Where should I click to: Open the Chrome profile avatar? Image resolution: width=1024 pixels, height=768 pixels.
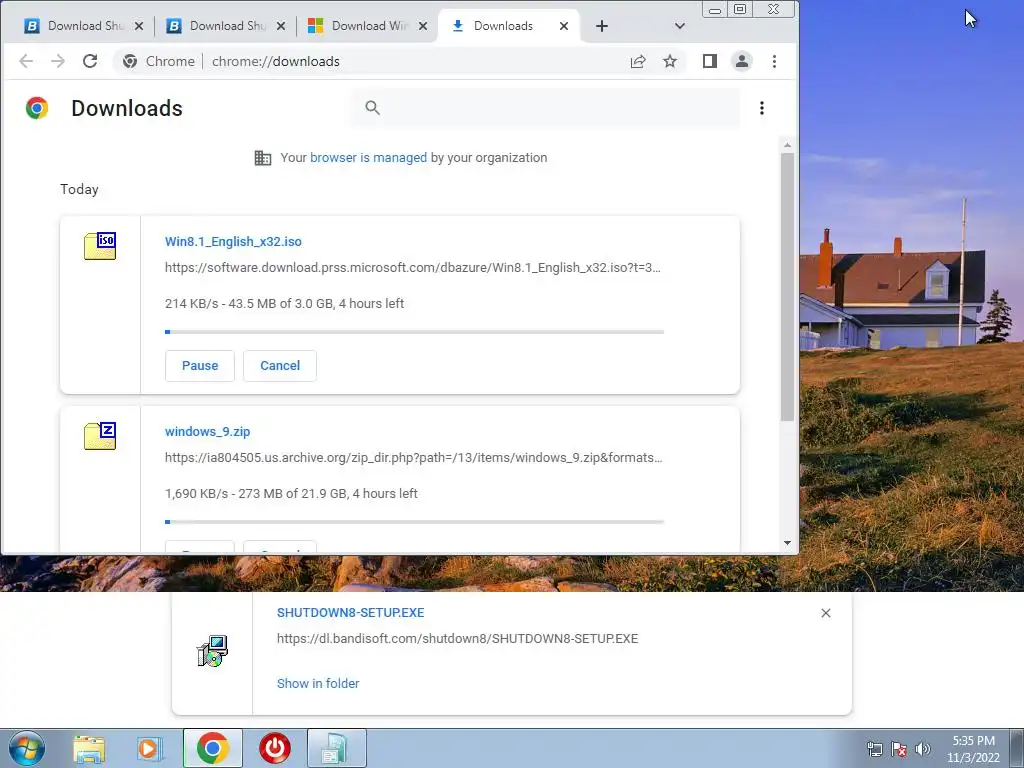click(742, 61)
